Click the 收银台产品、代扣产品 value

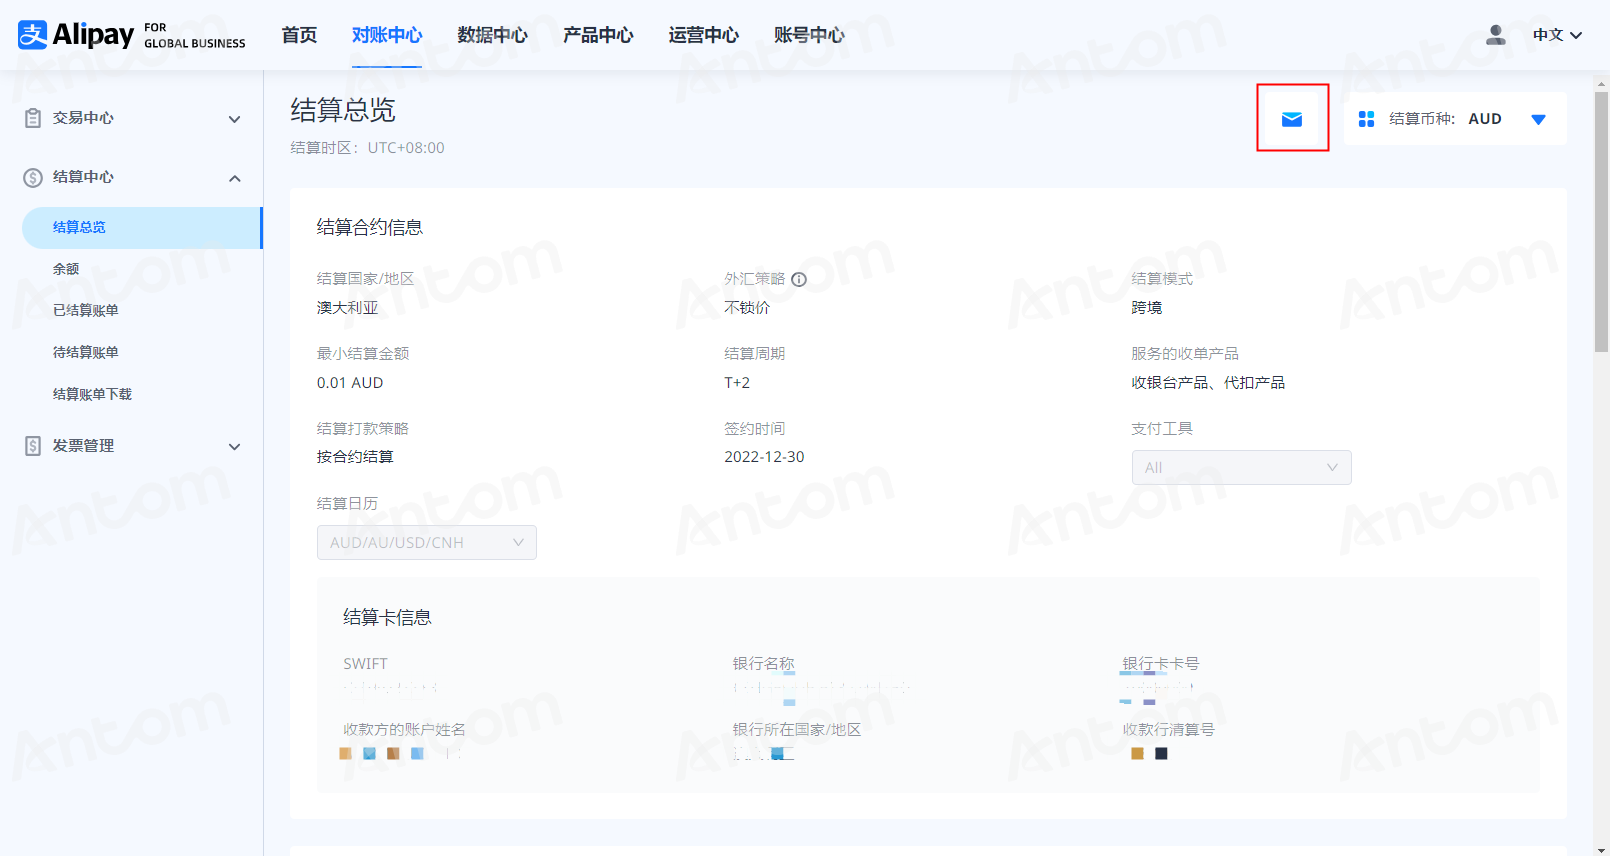(1208, 383)
